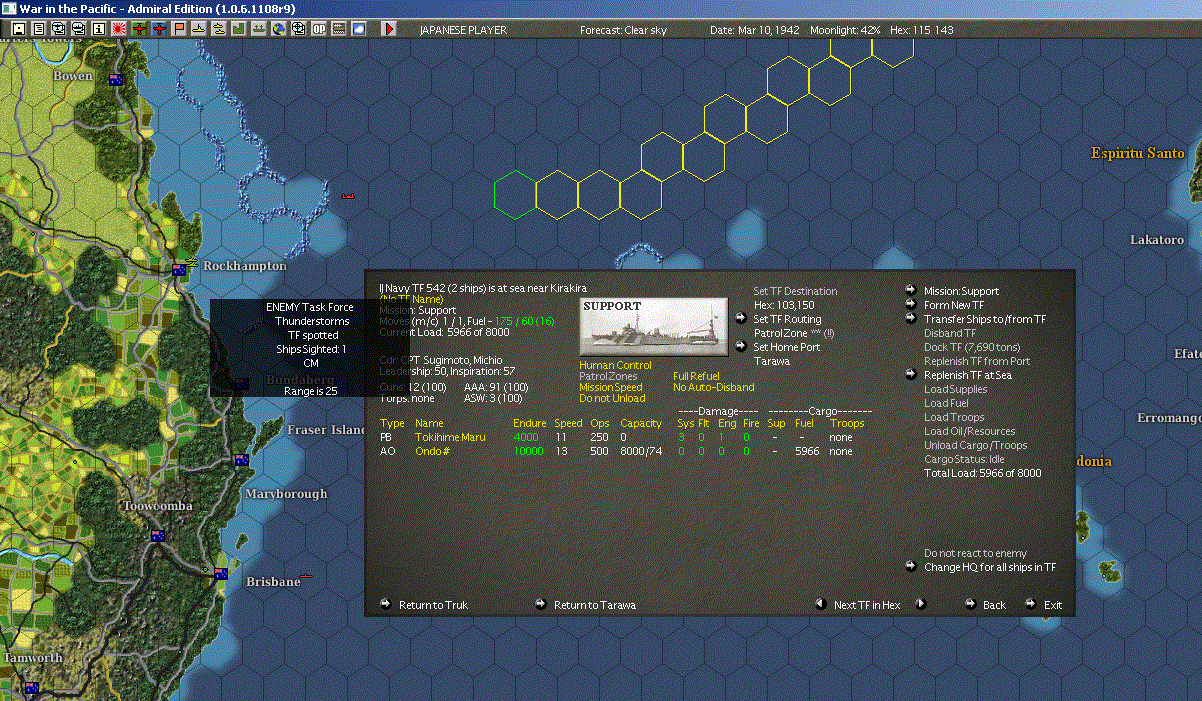This screenshot has height=701, width=1202.
Task: Open the preferences list icon in toolbar
Action: point(38,29)
